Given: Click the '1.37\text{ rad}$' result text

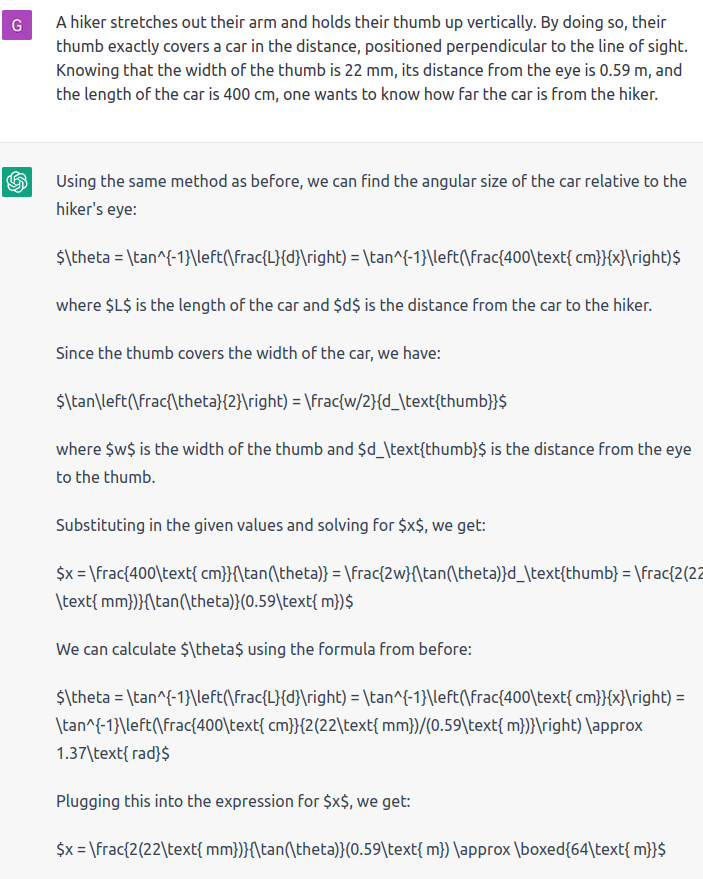Looking at the screenshot, I should pyautogui.click(x=113, y=753).
